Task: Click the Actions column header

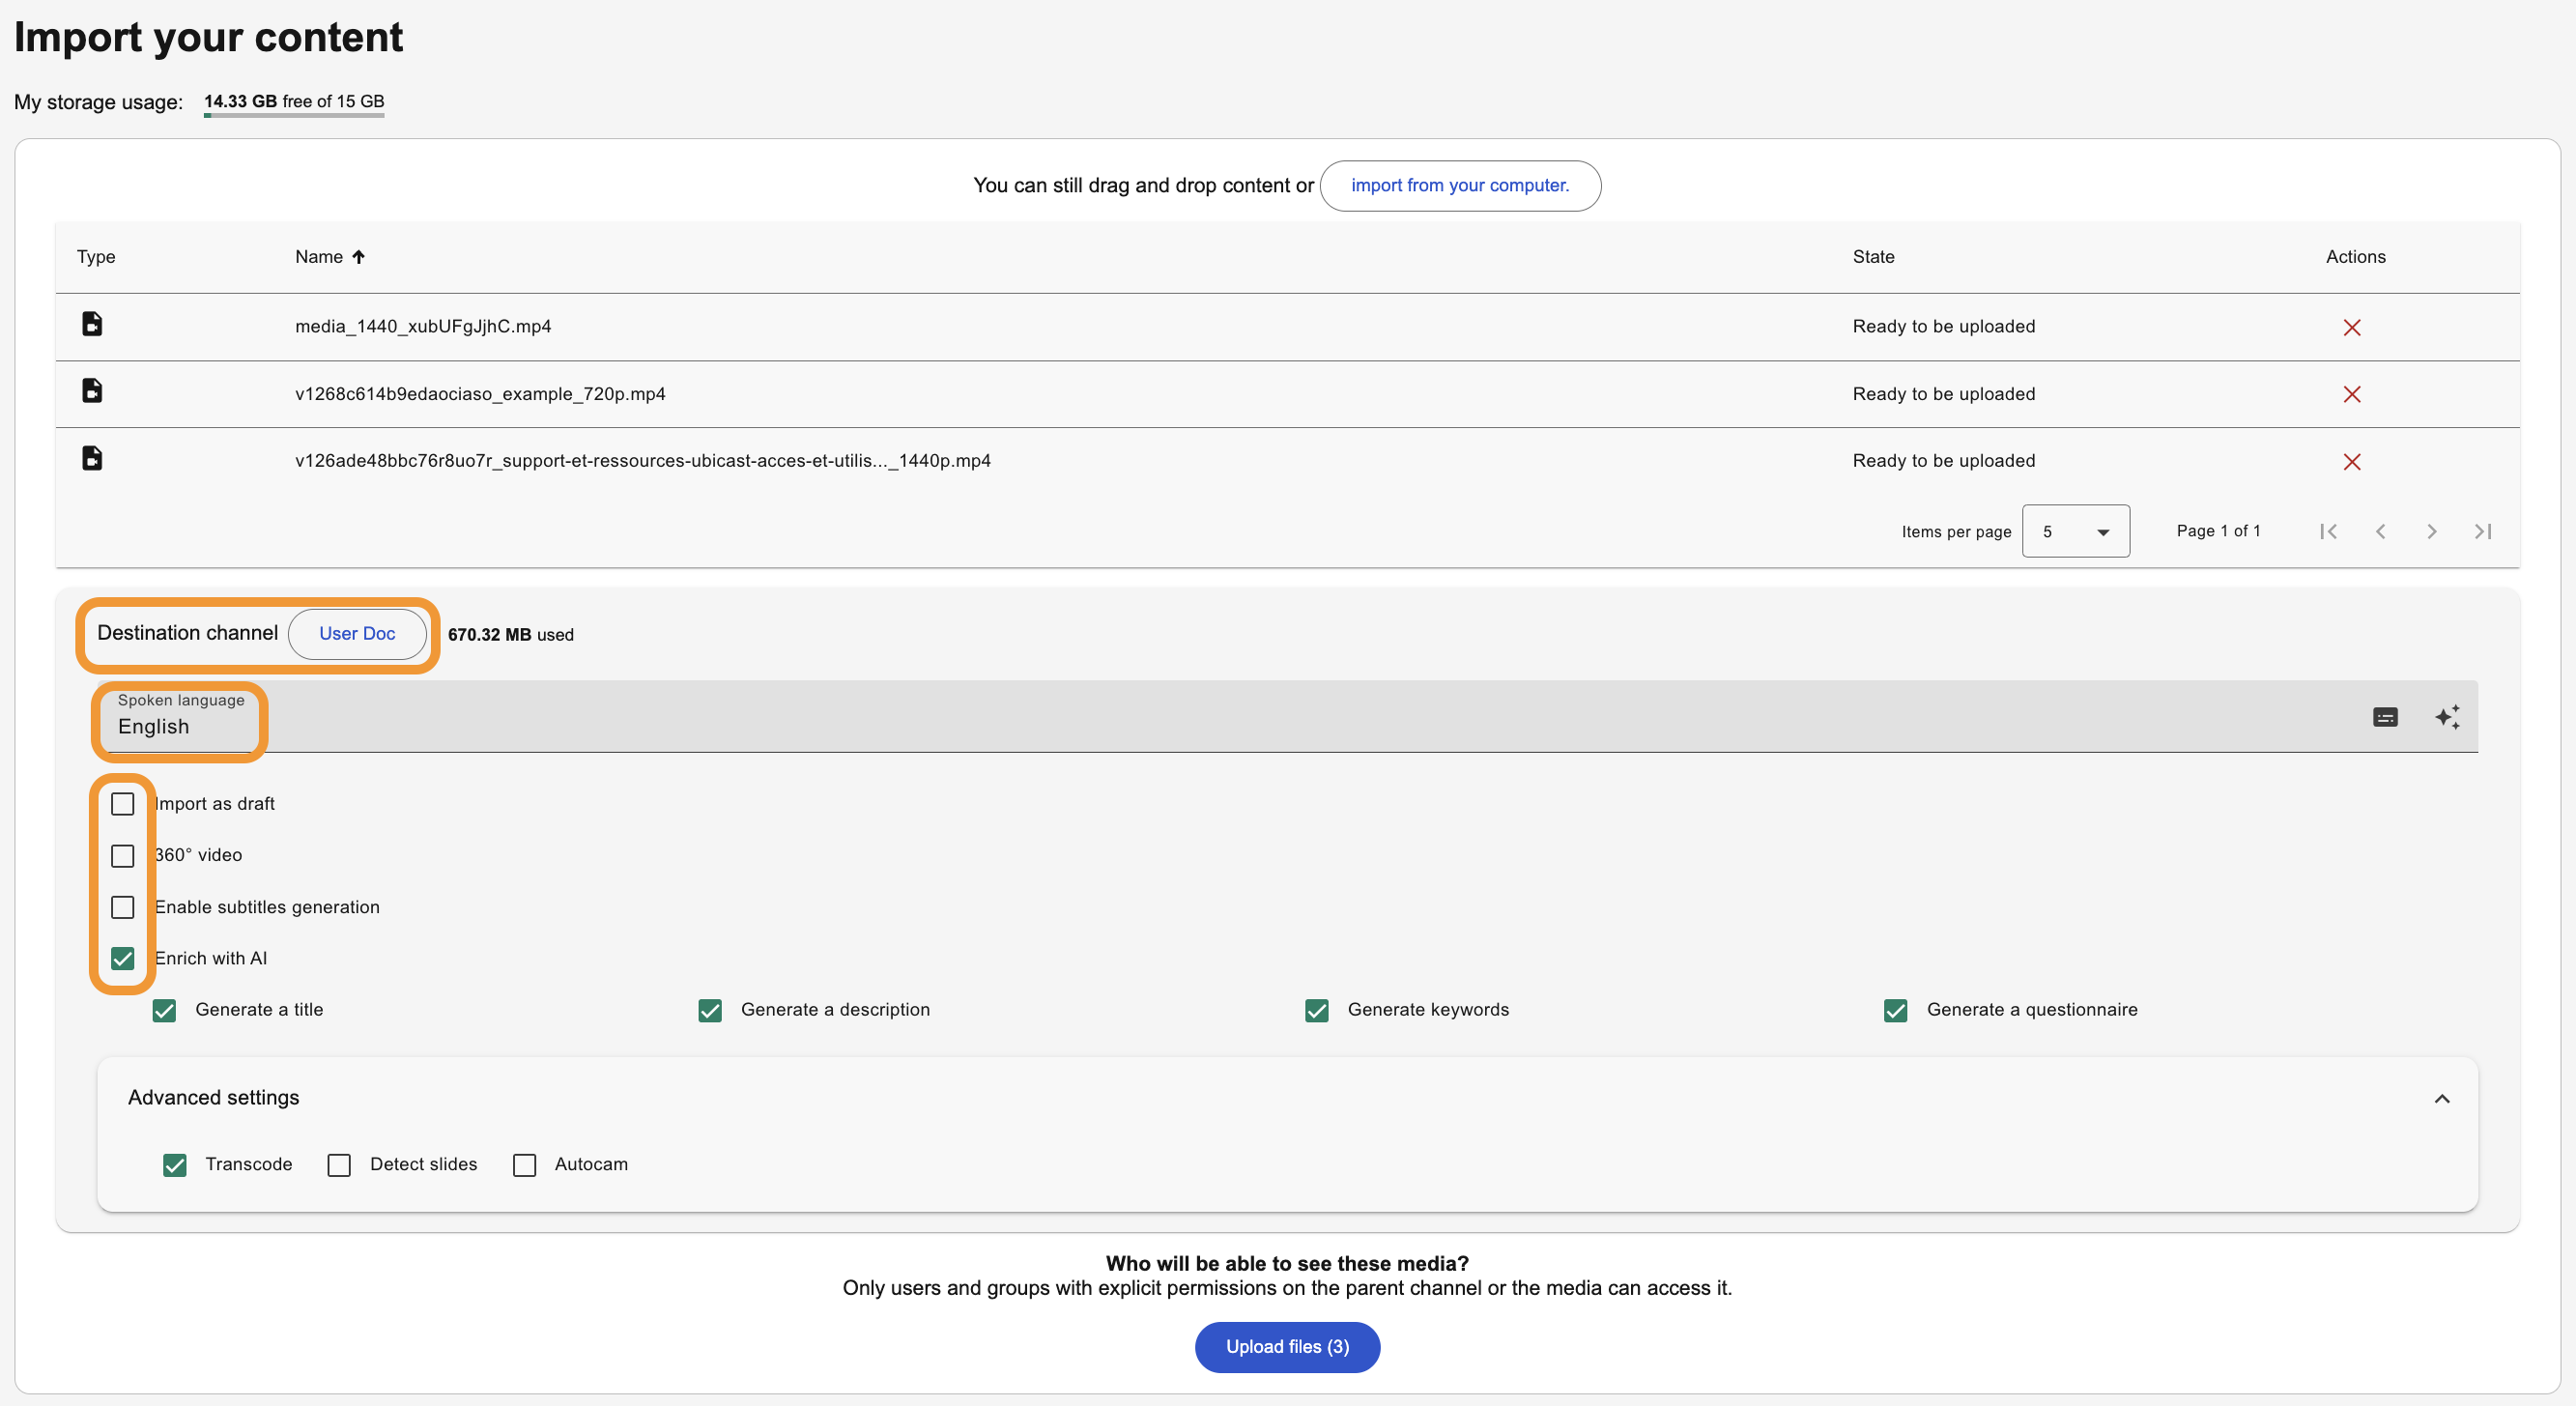Action: coord(2355,257)
